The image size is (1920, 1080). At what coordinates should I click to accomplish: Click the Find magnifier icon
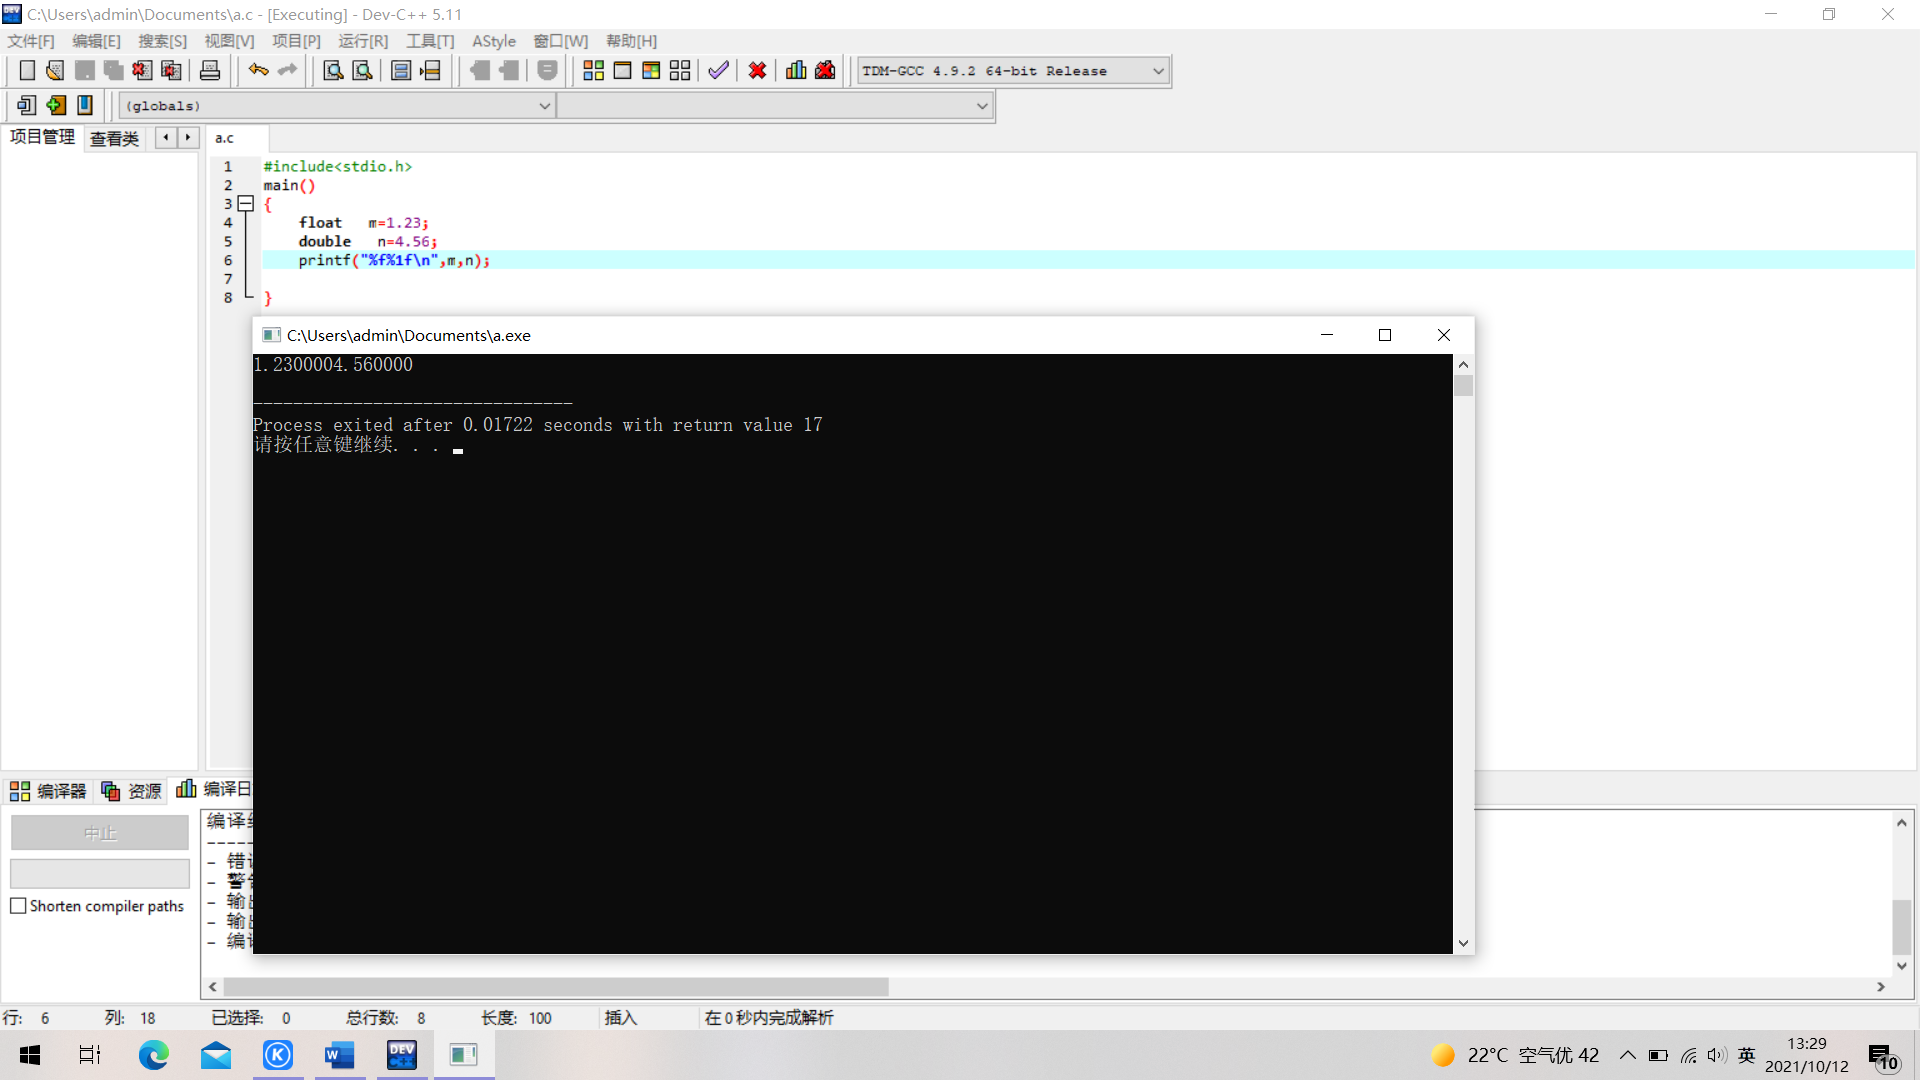click(x=333, y=71)
